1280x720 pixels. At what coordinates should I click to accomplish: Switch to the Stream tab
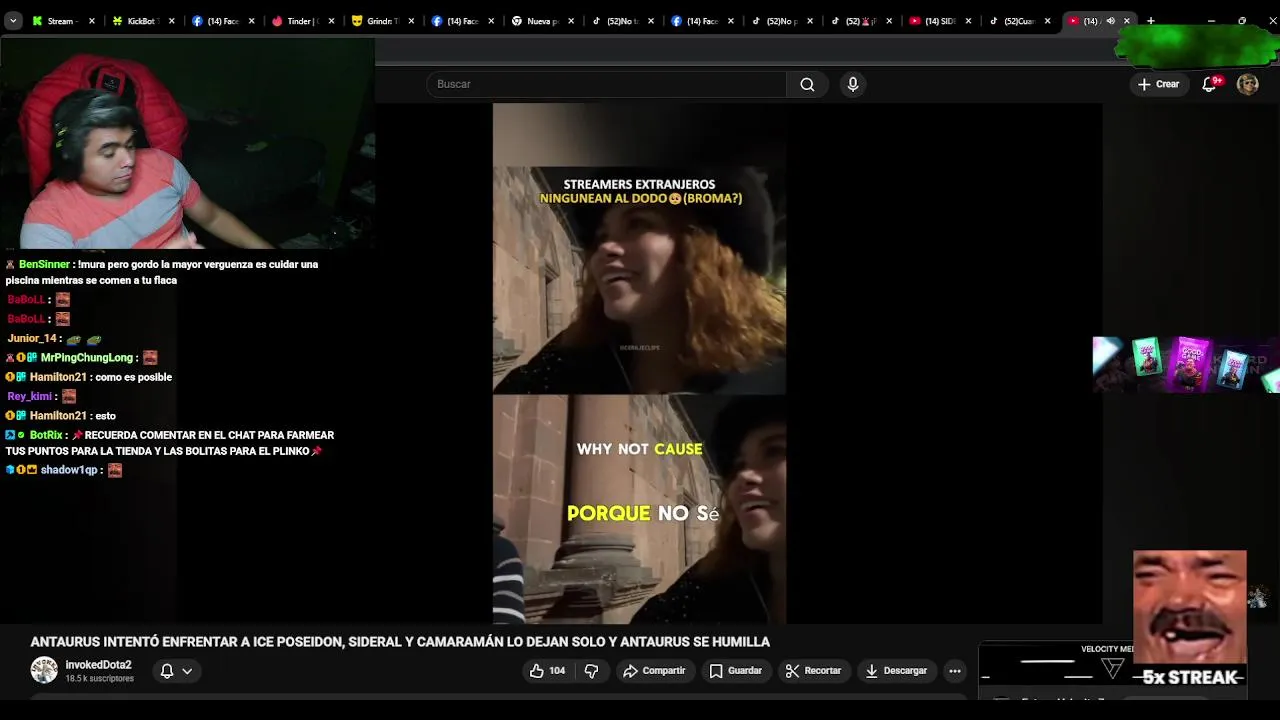[62, 21]
